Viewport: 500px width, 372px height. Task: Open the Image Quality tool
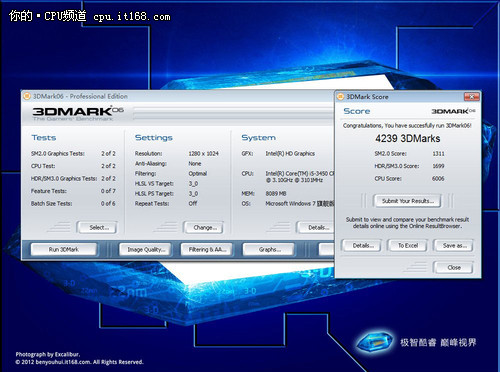click(x=145, y=249)
